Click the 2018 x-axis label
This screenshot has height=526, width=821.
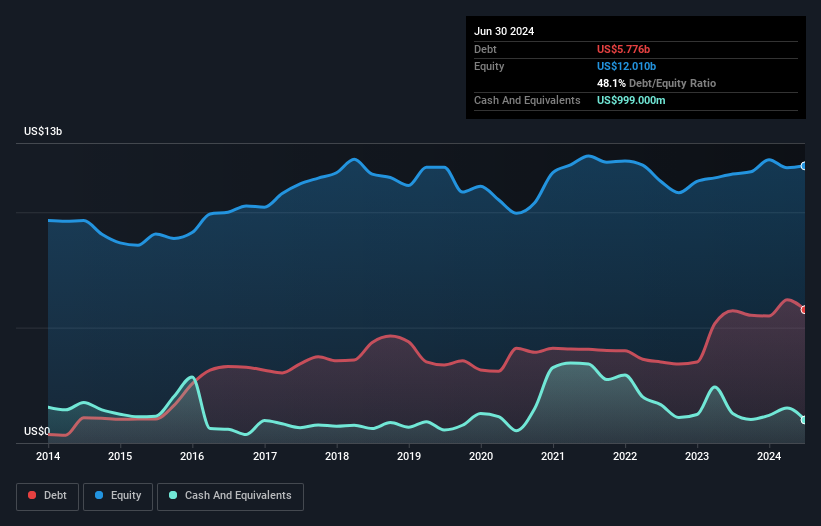pyautogui.click(x=337, y=456)
